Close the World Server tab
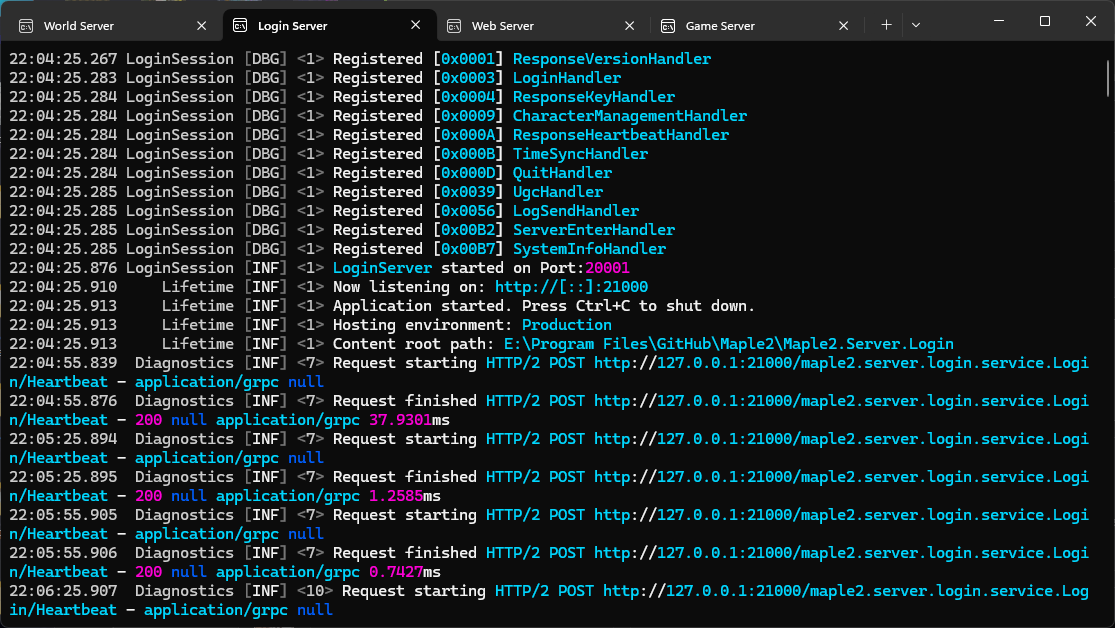The width and height of the screenshot is (1115, 628). (x=202, y=26)
